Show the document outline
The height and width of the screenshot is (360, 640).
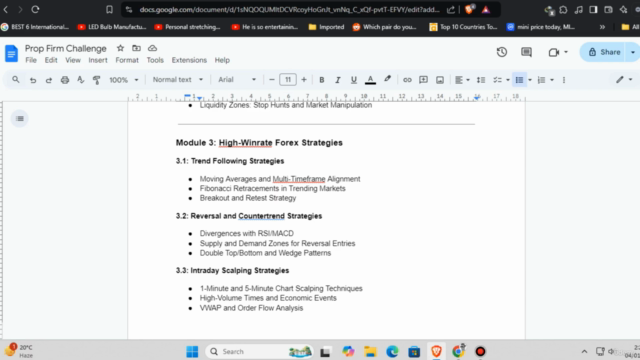[x=20, y=119]
